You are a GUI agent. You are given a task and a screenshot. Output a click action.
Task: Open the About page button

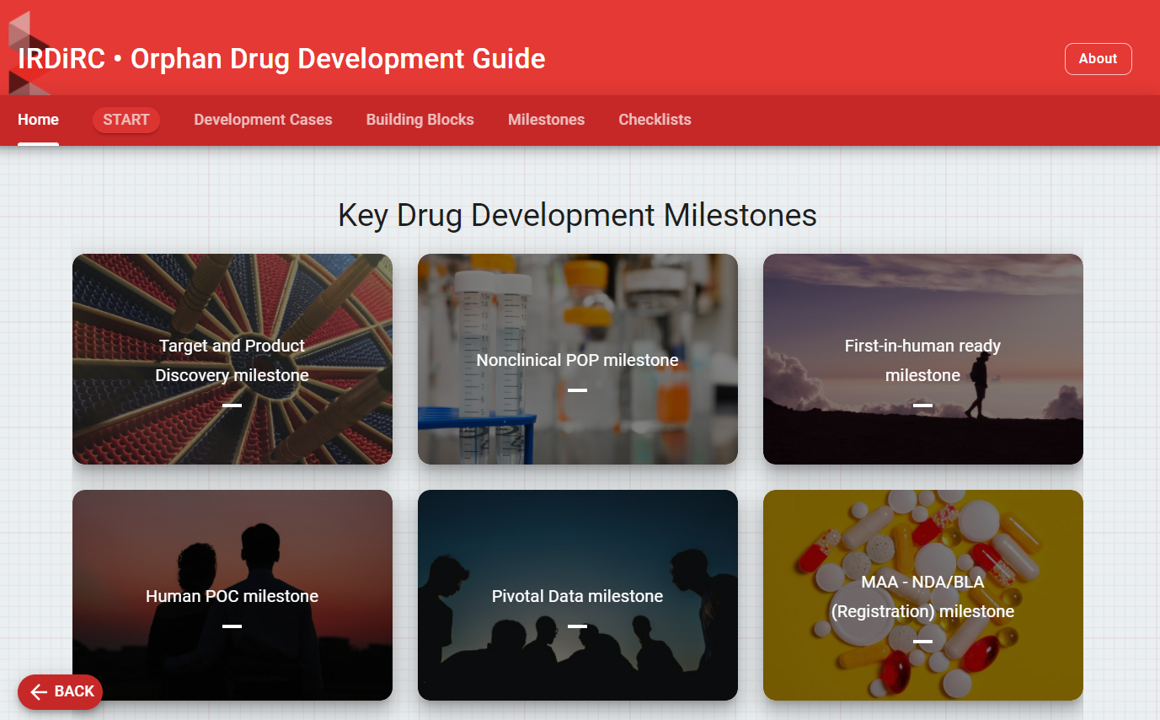[x=1098, y=59]
